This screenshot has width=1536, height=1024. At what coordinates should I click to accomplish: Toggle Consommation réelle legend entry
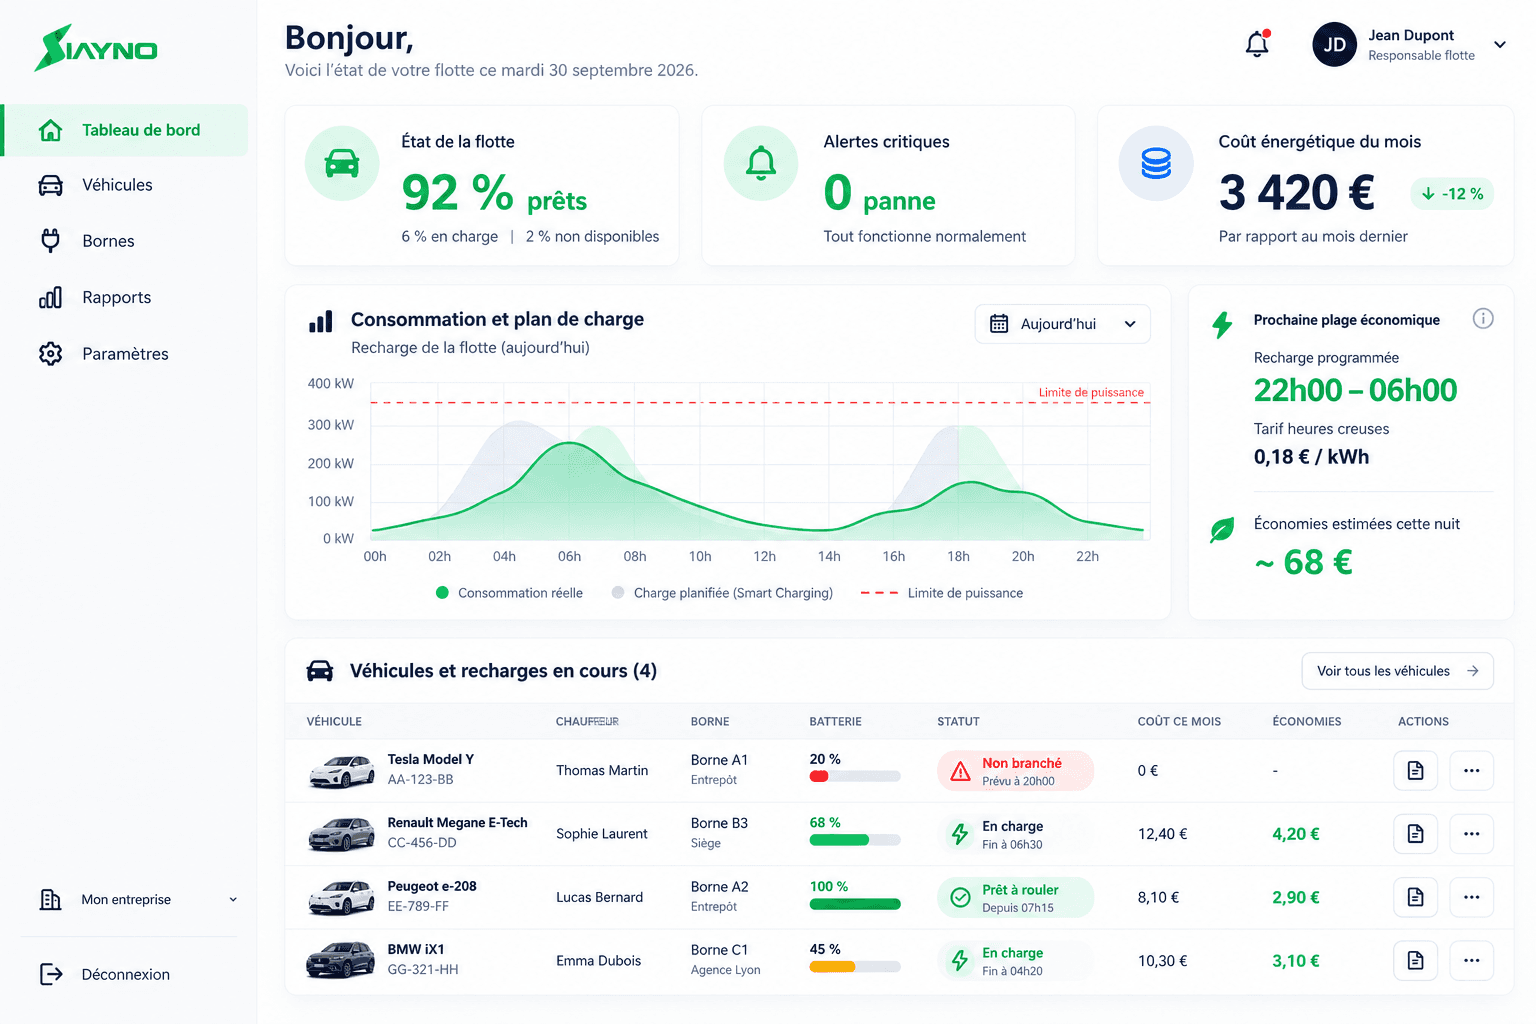tap(510, 593)
